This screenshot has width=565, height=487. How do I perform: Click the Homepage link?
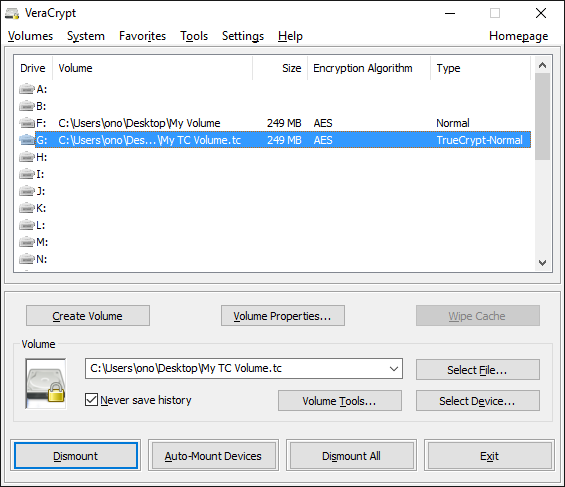(x=519, y=36)
